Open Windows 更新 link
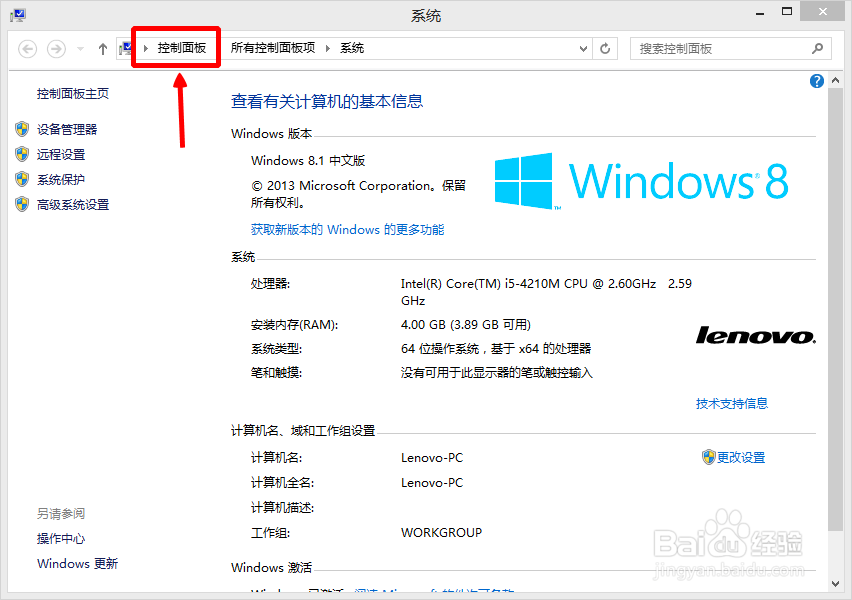This screenshot has width=852, height=600. [77, 564]
